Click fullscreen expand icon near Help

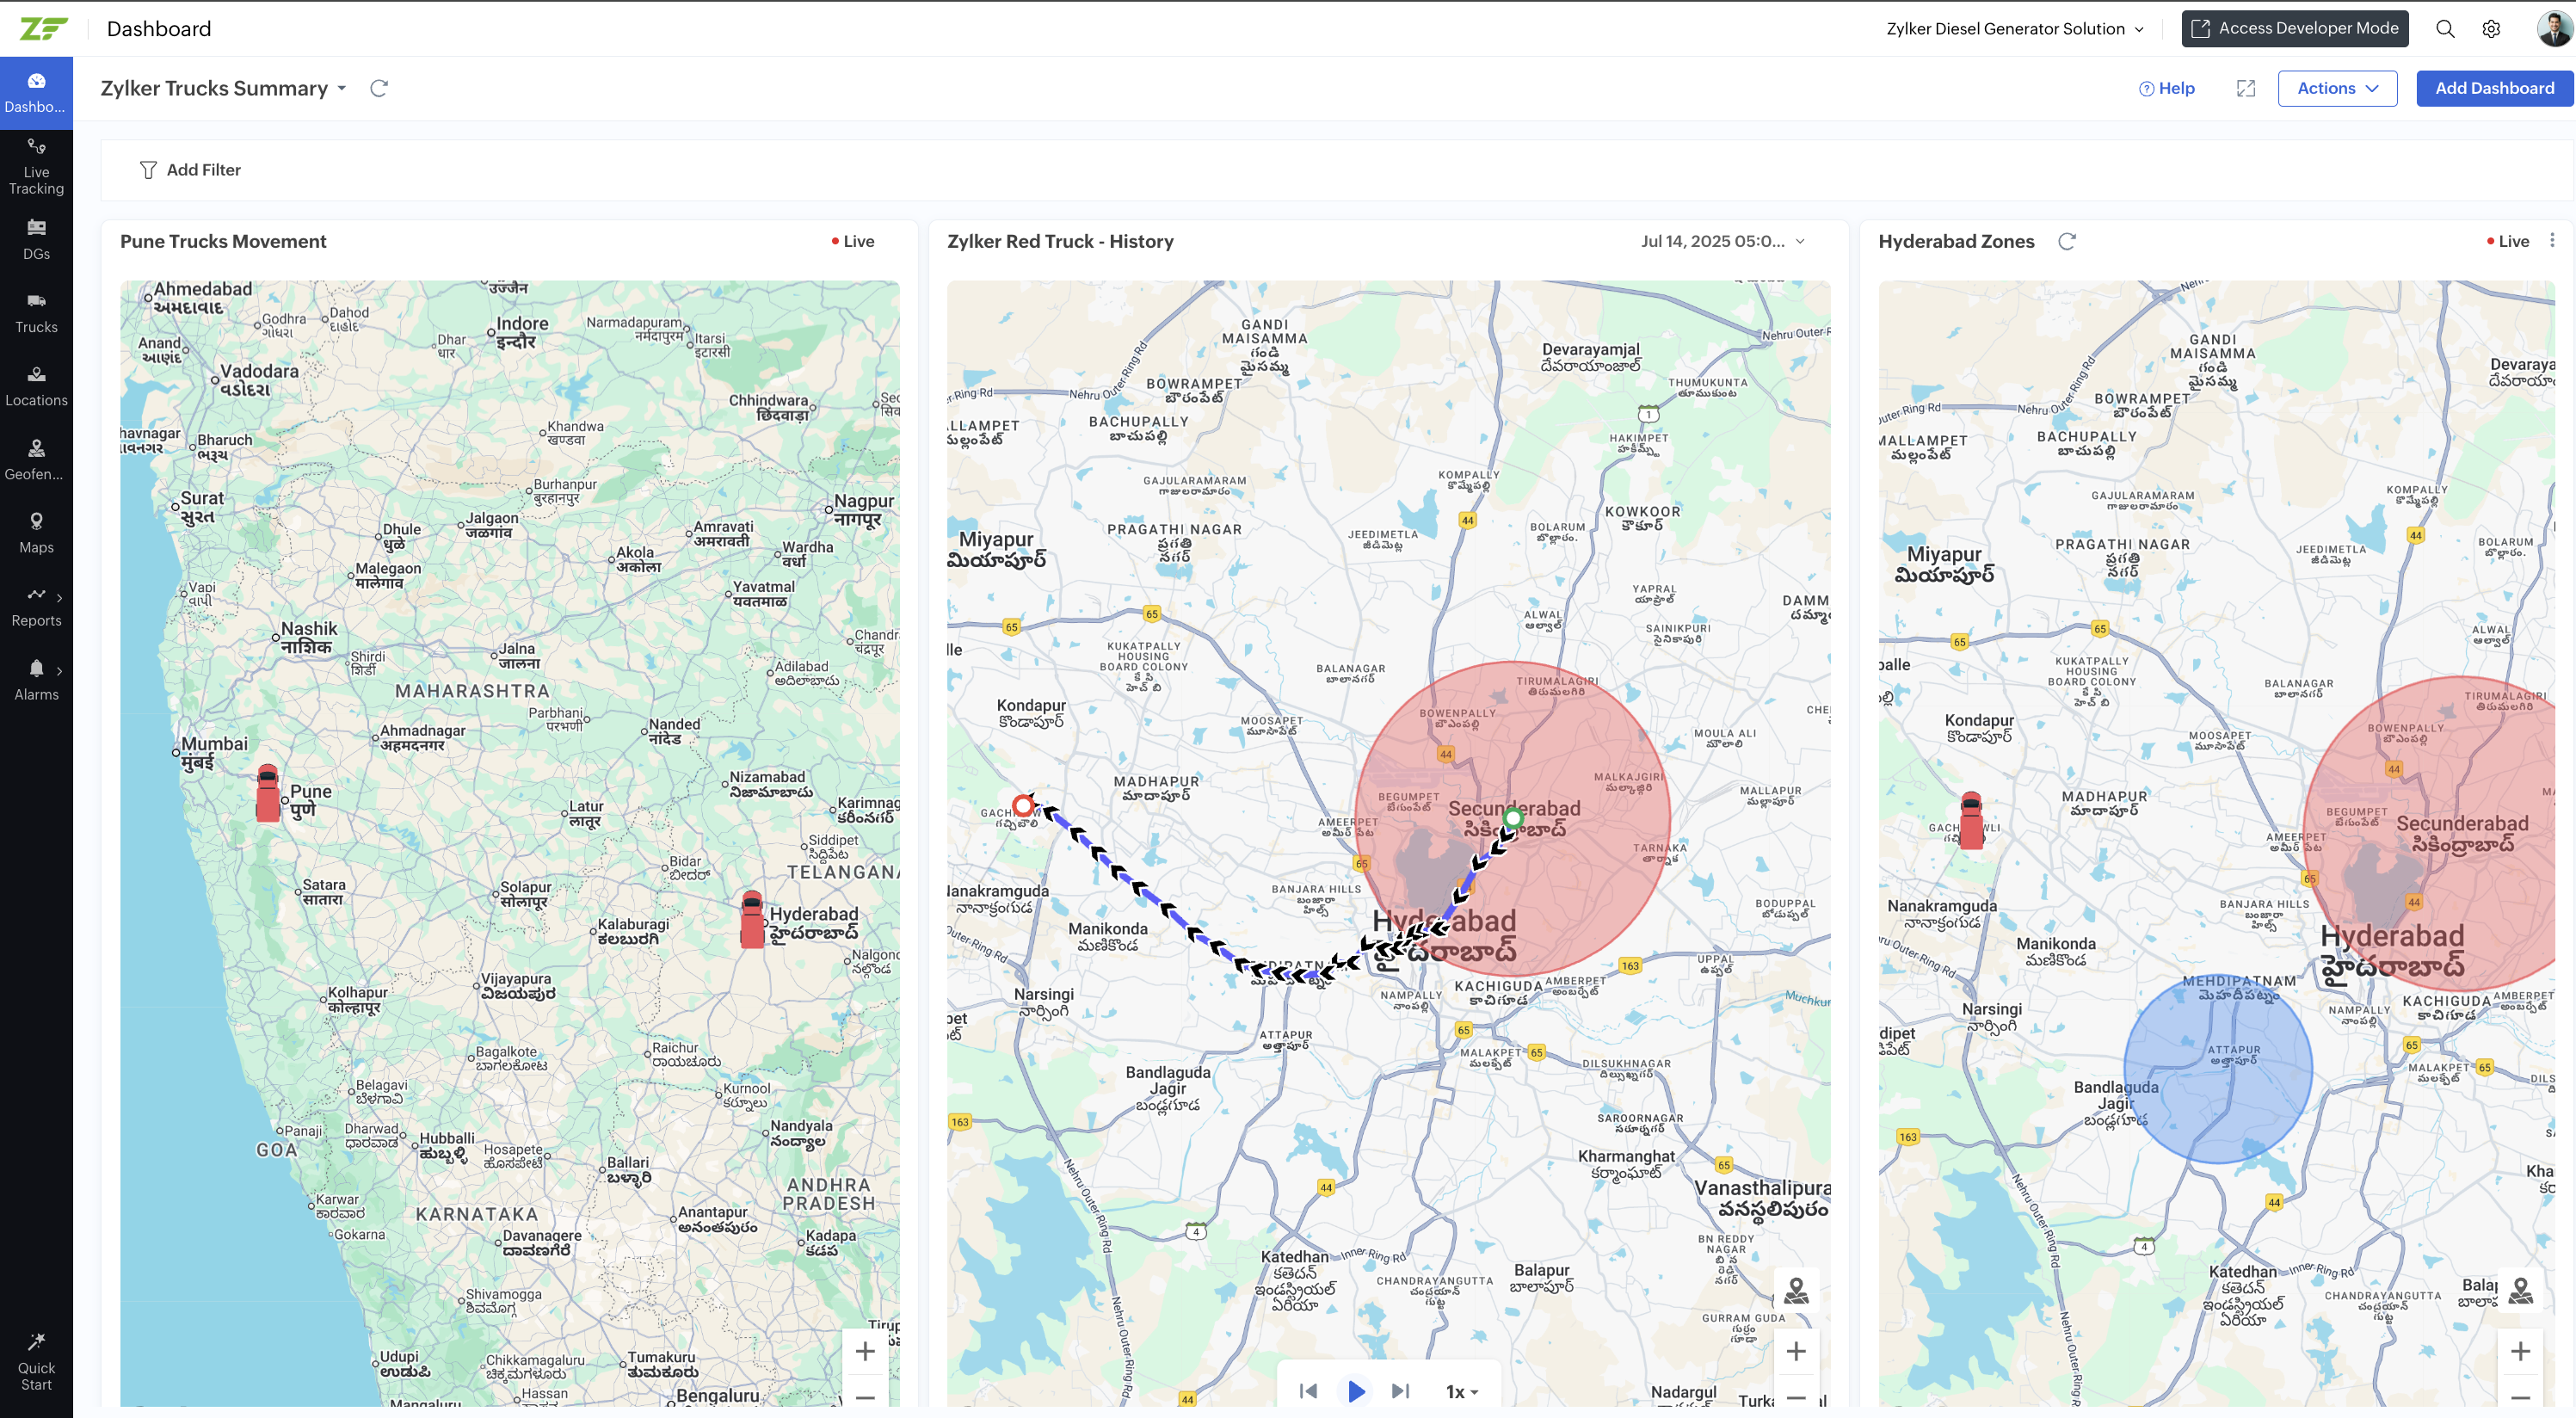[2246, 88]
